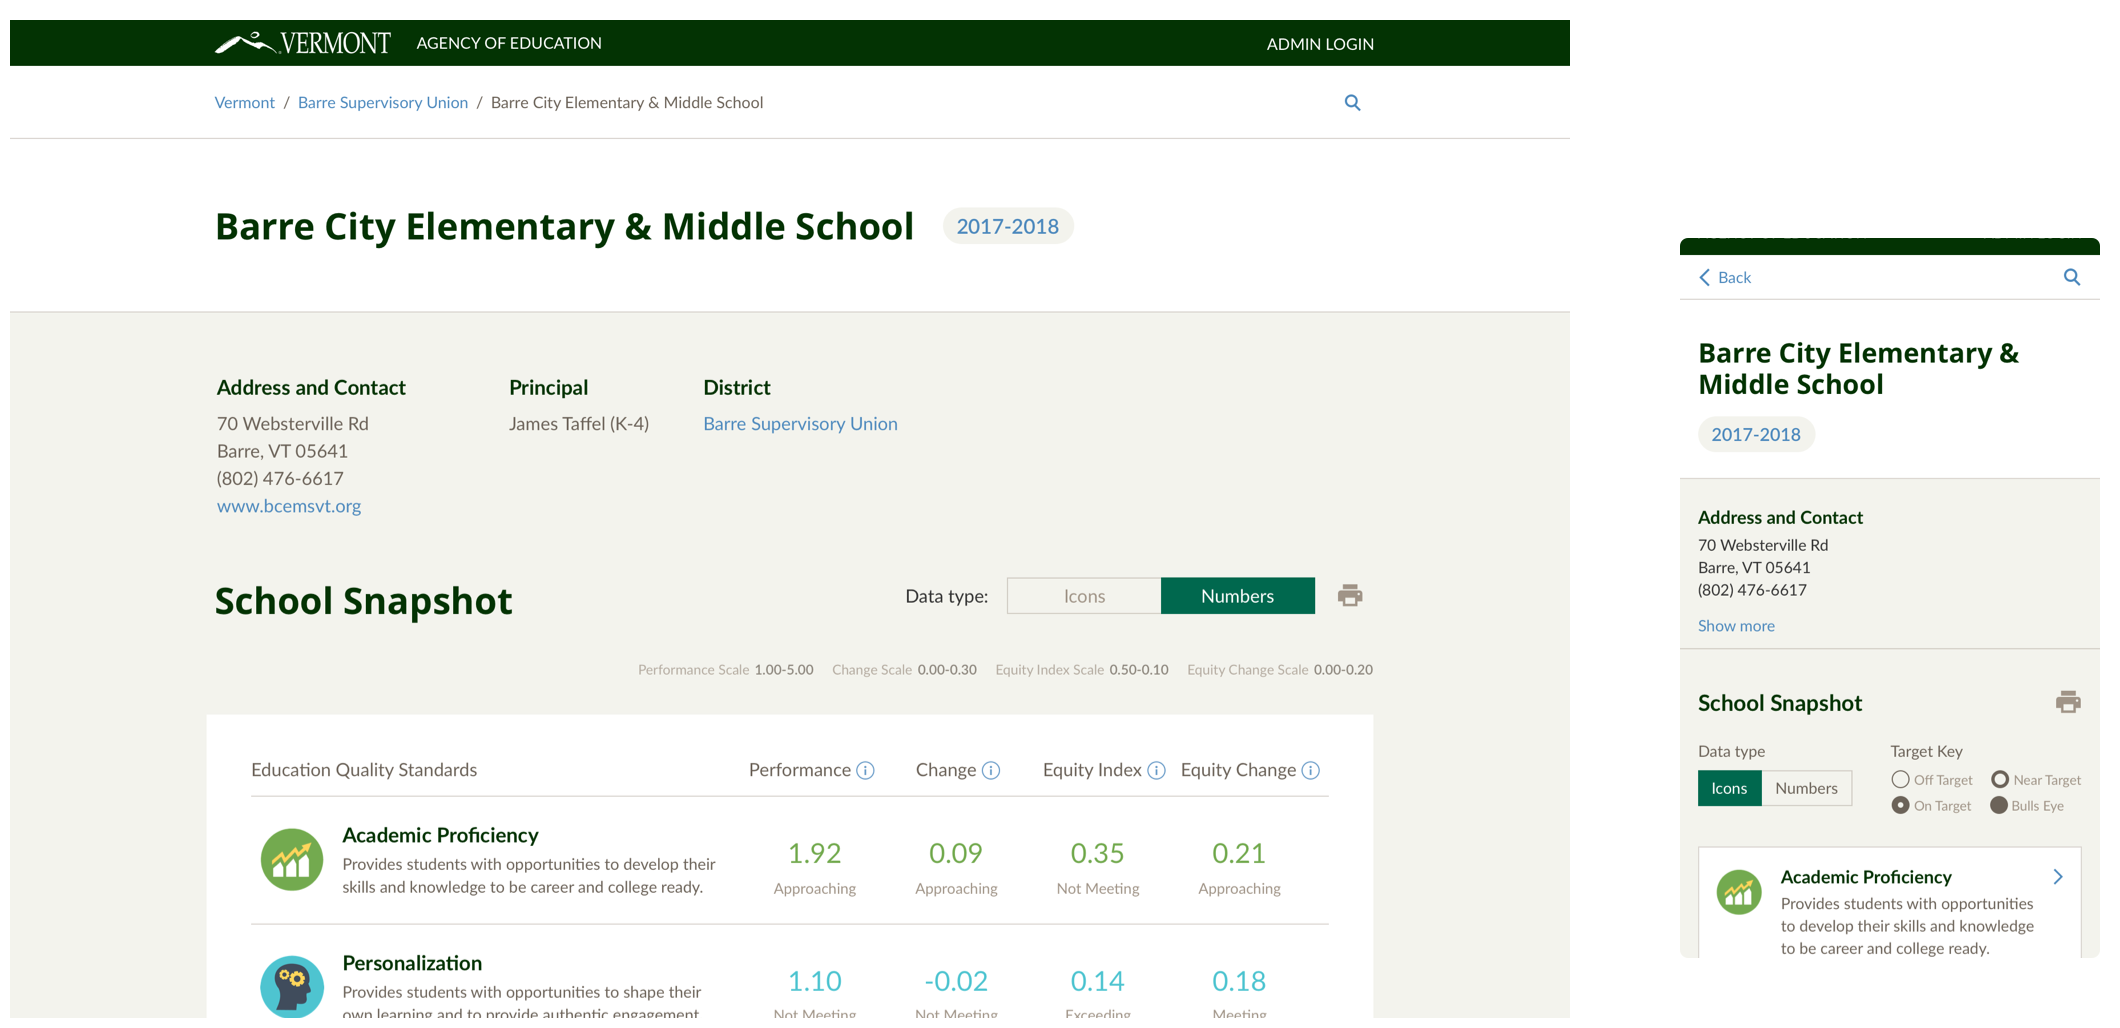Image resolution: width=2120 pixels, height=1028 pixels.
Task: Click the Bulls Eye key marker
Action: click(1999, 805)
